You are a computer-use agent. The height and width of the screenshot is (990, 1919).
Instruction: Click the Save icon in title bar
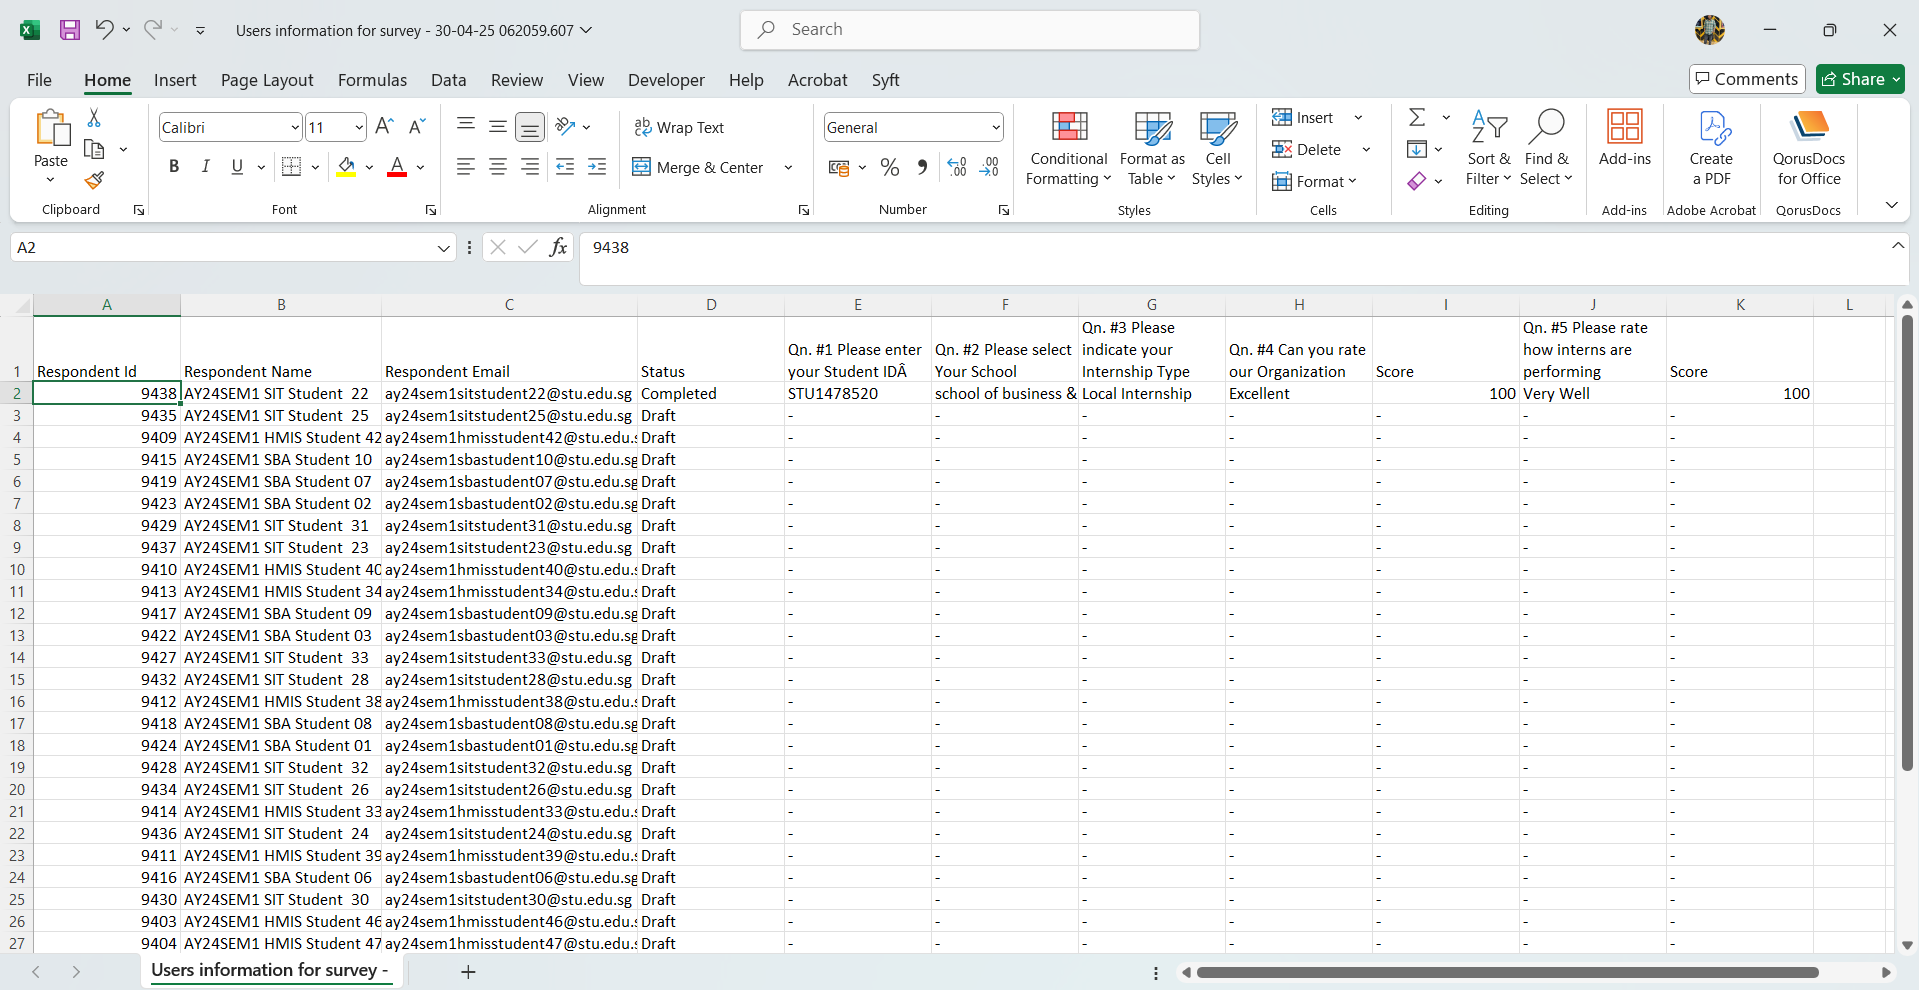point(70,30)
